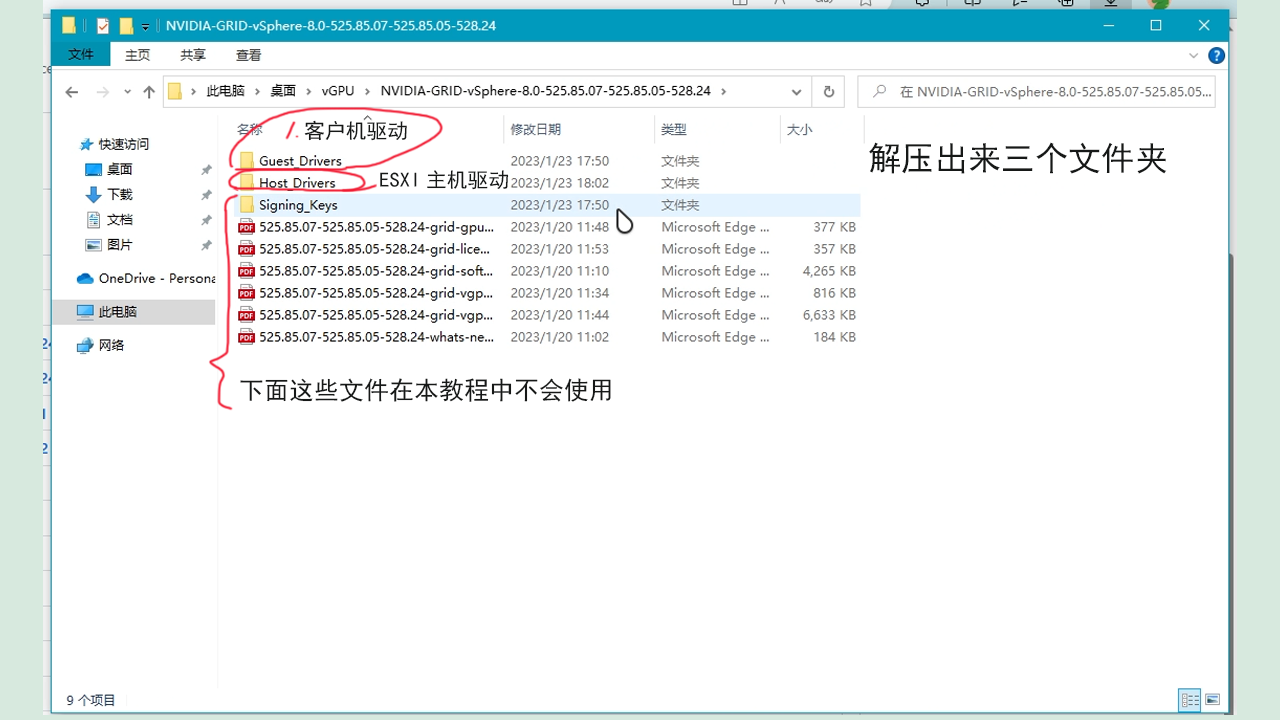1280x720 pixels.
Task: Select 网络 in the navigation pane
Action: [111, 345]
